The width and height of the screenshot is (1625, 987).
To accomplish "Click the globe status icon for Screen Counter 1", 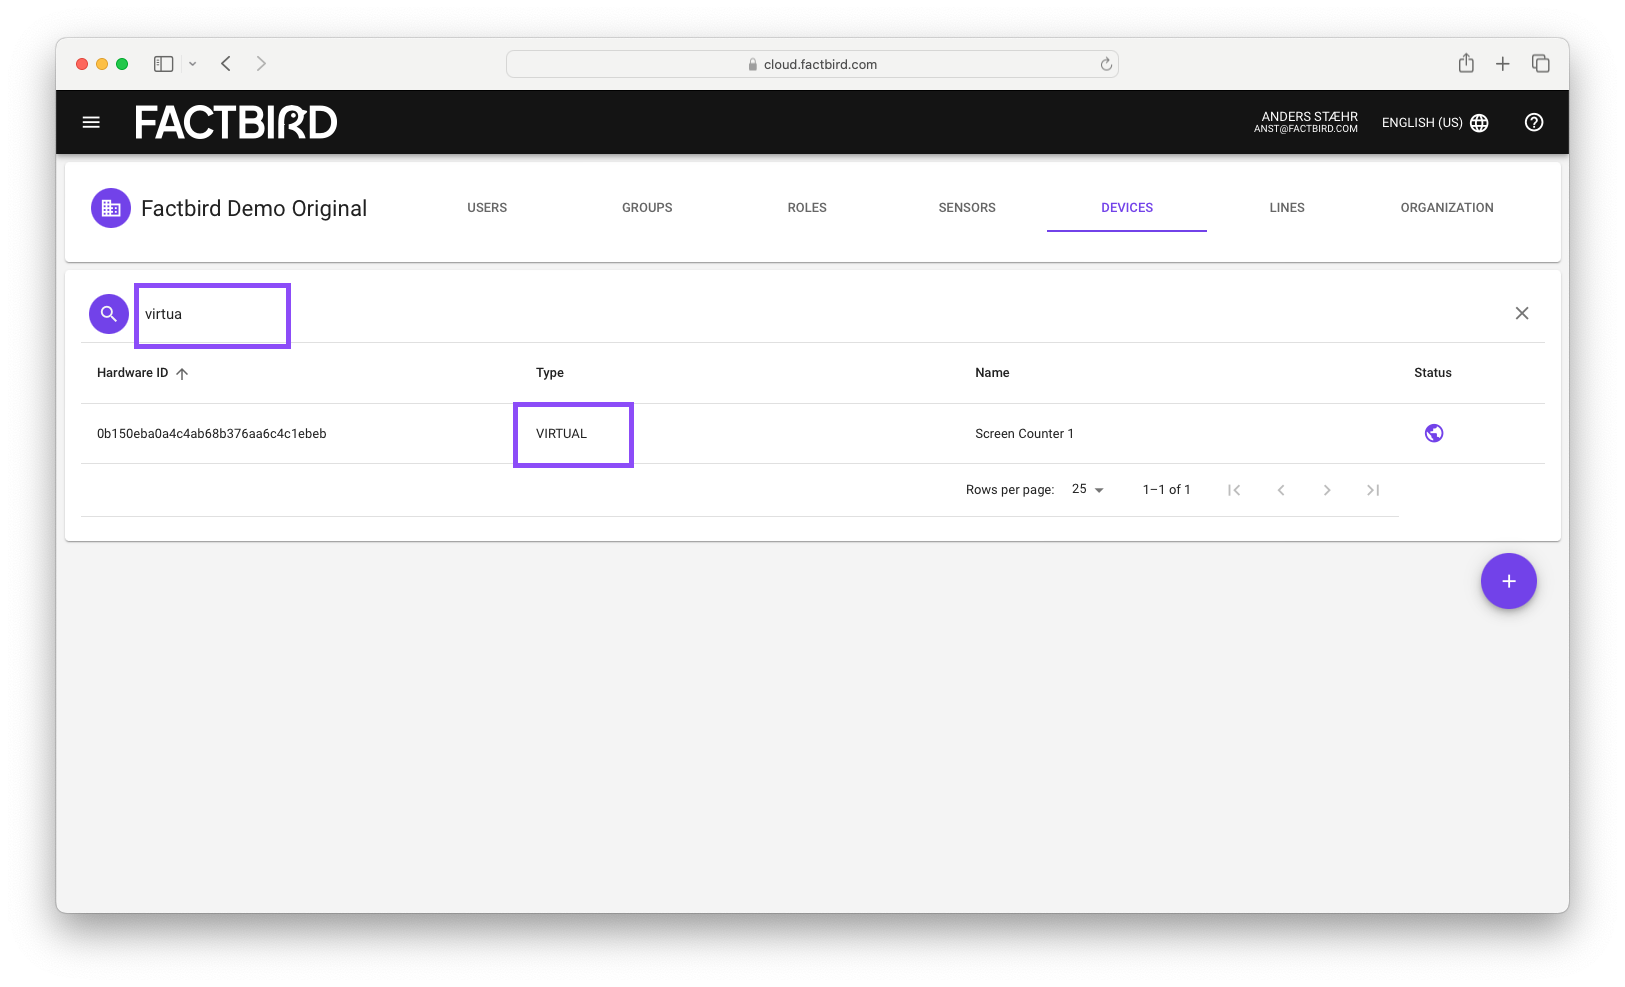I will click(x=1434, y=433).
